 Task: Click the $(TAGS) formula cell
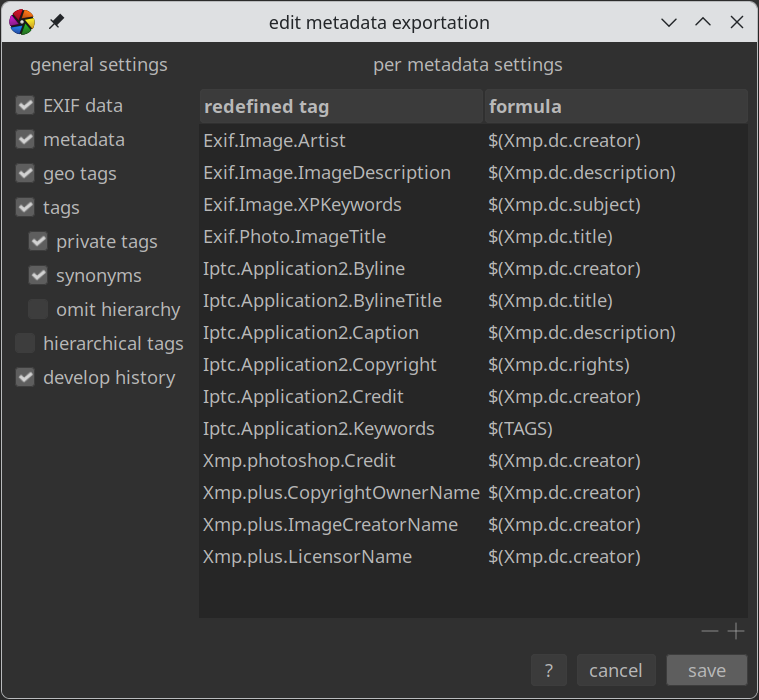(520, 429)
